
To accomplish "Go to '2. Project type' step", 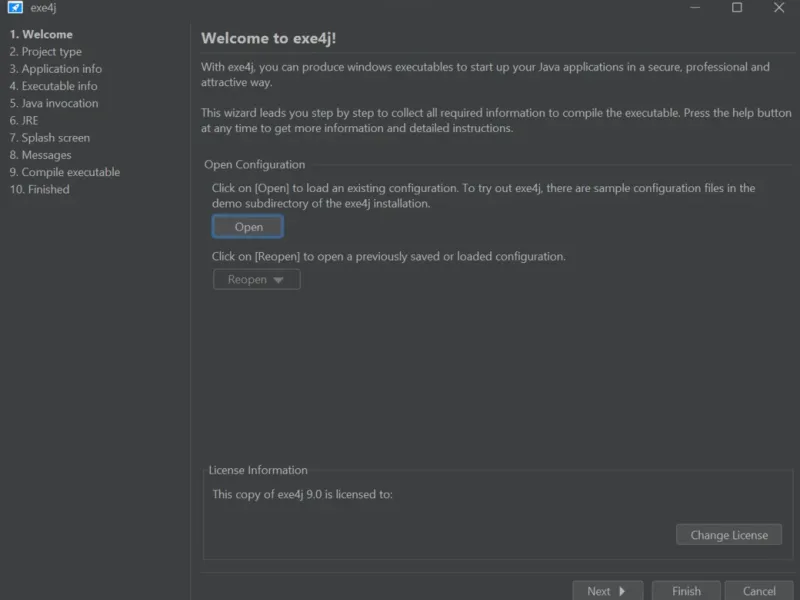I will point(45,52).
